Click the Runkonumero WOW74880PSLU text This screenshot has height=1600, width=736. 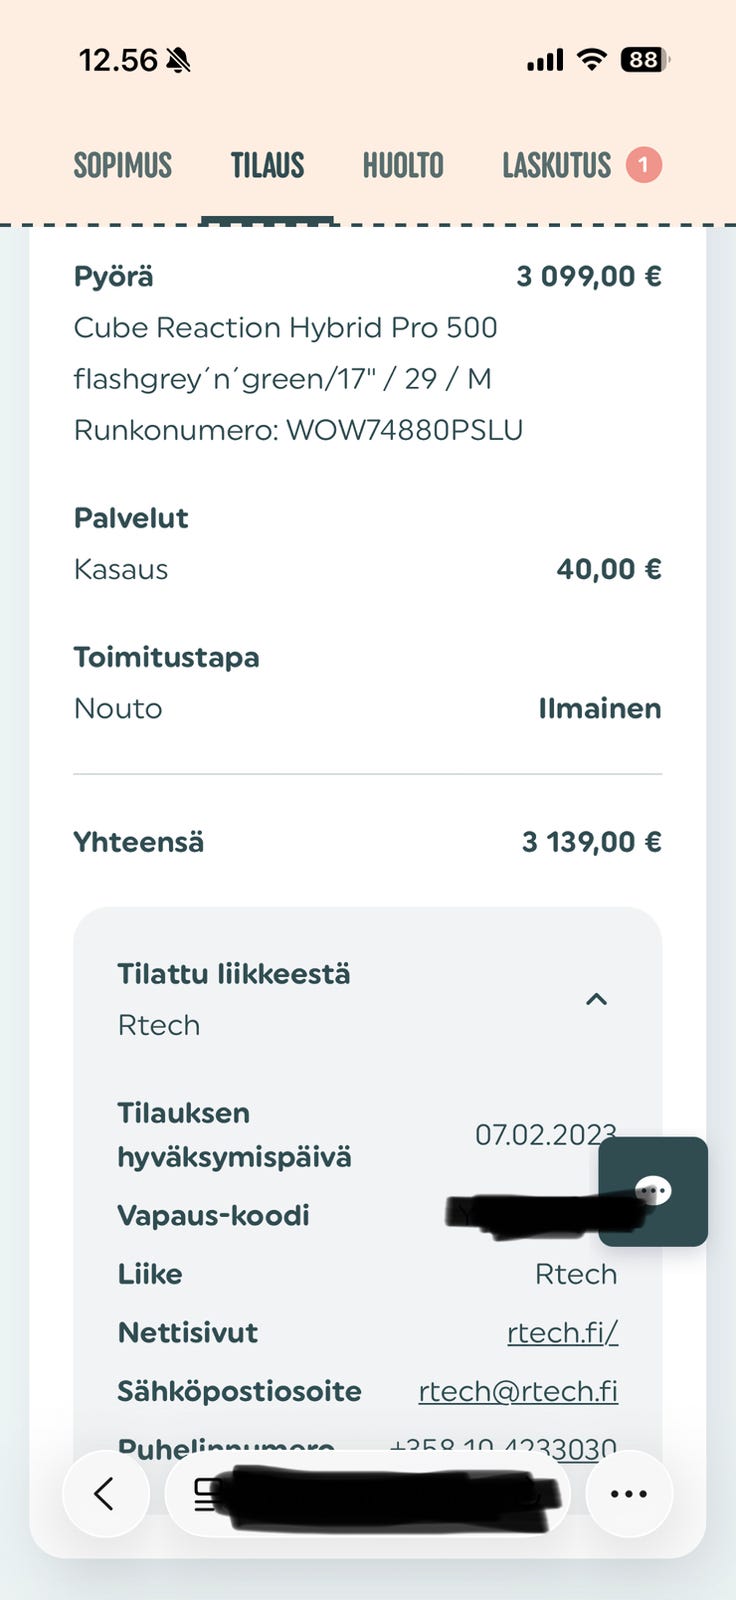click(x=298, y=430)
